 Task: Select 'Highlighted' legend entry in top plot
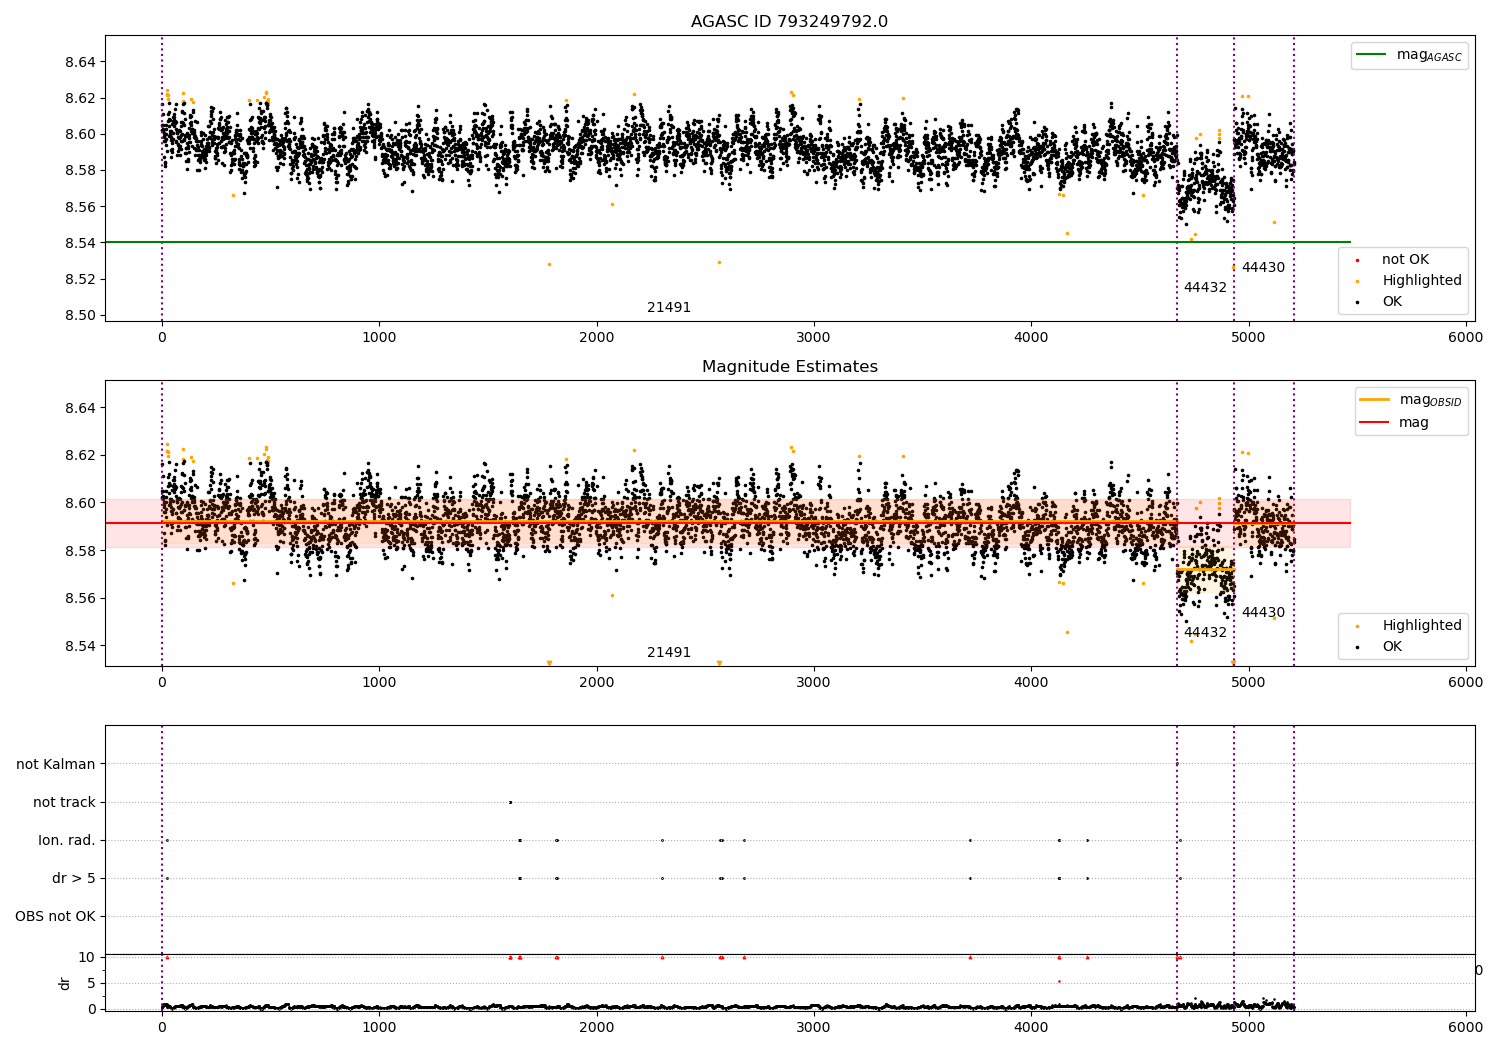1422,281
